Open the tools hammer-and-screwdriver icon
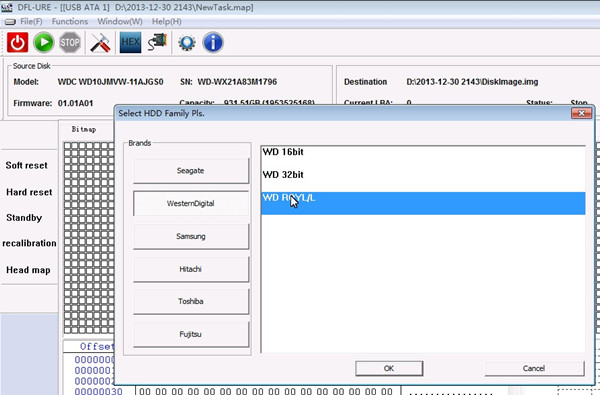Screen dimensions: 600x395 [100, 42]
